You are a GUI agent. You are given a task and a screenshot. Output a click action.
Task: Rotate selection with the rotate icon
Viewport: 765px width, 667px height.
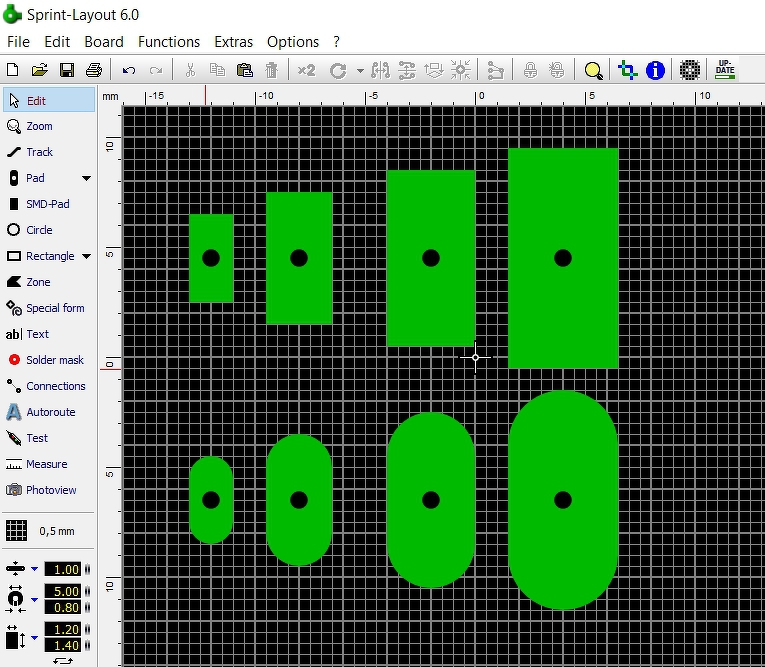point(338,71)
